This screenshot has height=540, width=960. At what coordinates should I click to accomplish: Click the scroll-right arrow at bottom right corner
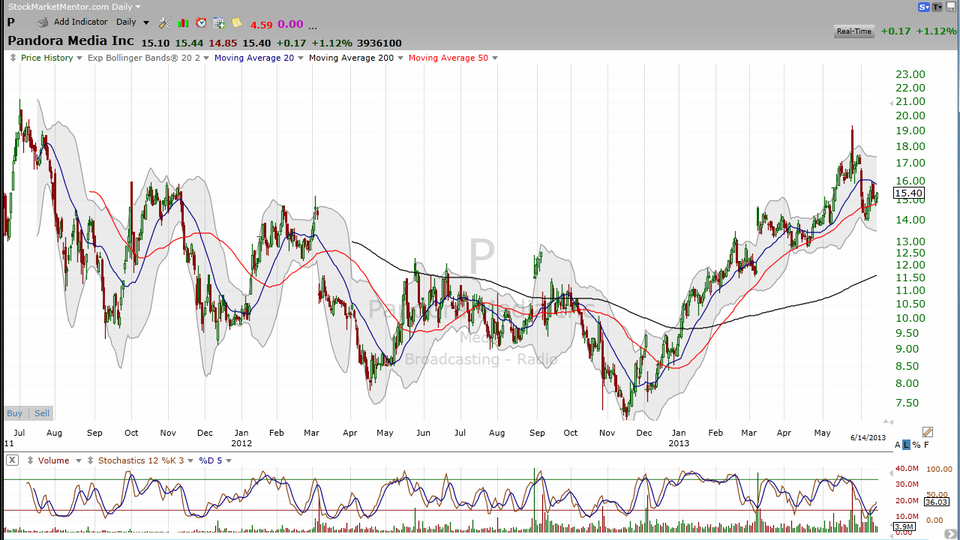click(x=950, y=534)
